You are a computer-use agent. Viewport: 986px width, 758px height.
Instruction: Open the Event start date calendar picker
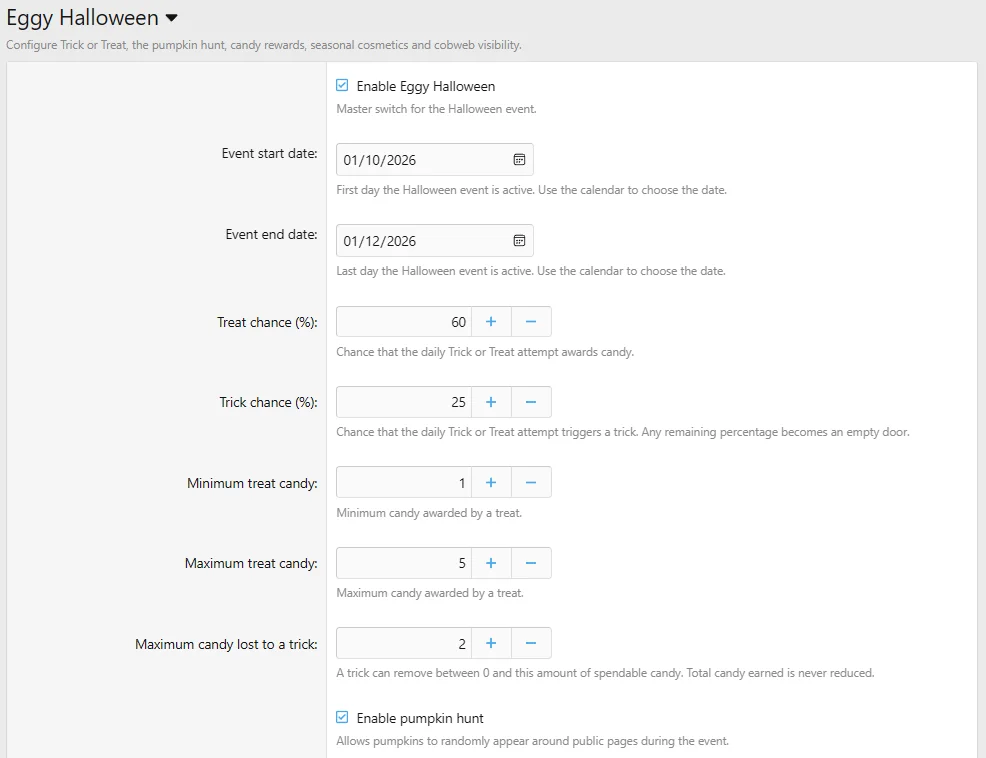[x=519, y=160]
